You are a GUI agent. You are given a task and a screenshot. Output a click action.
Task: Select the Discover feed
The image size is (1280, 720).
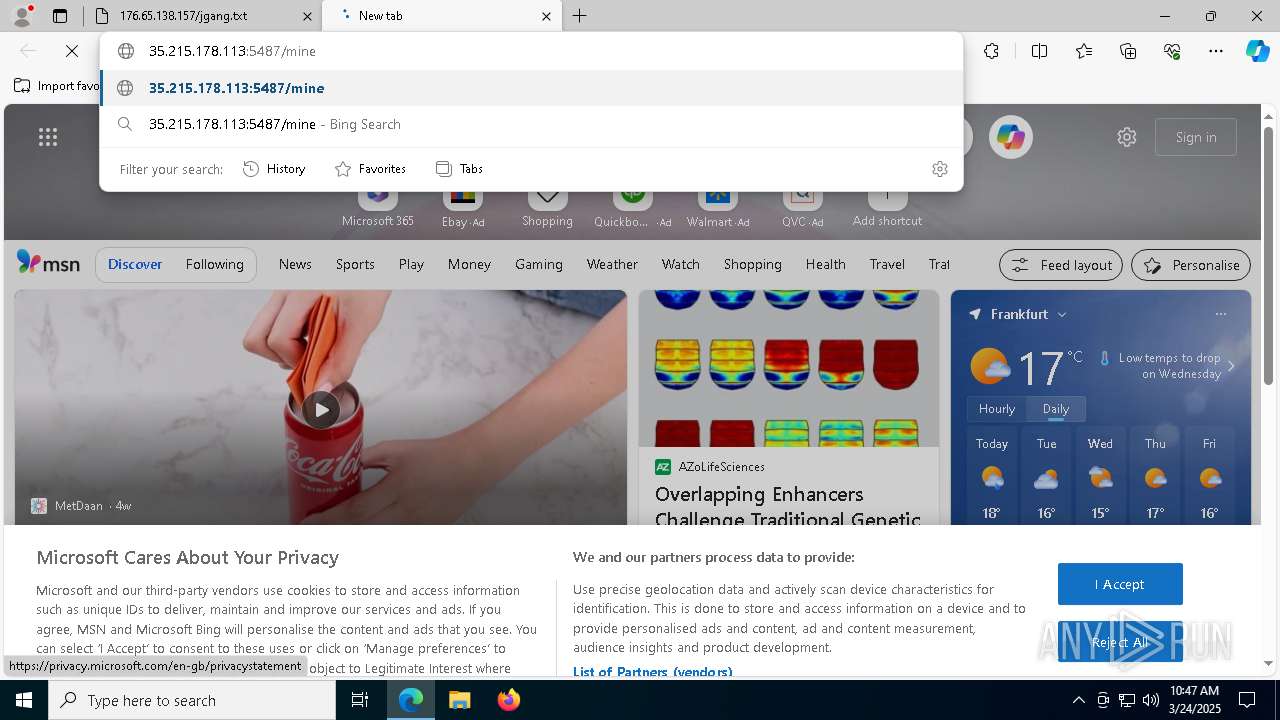(x=135, y=264)
